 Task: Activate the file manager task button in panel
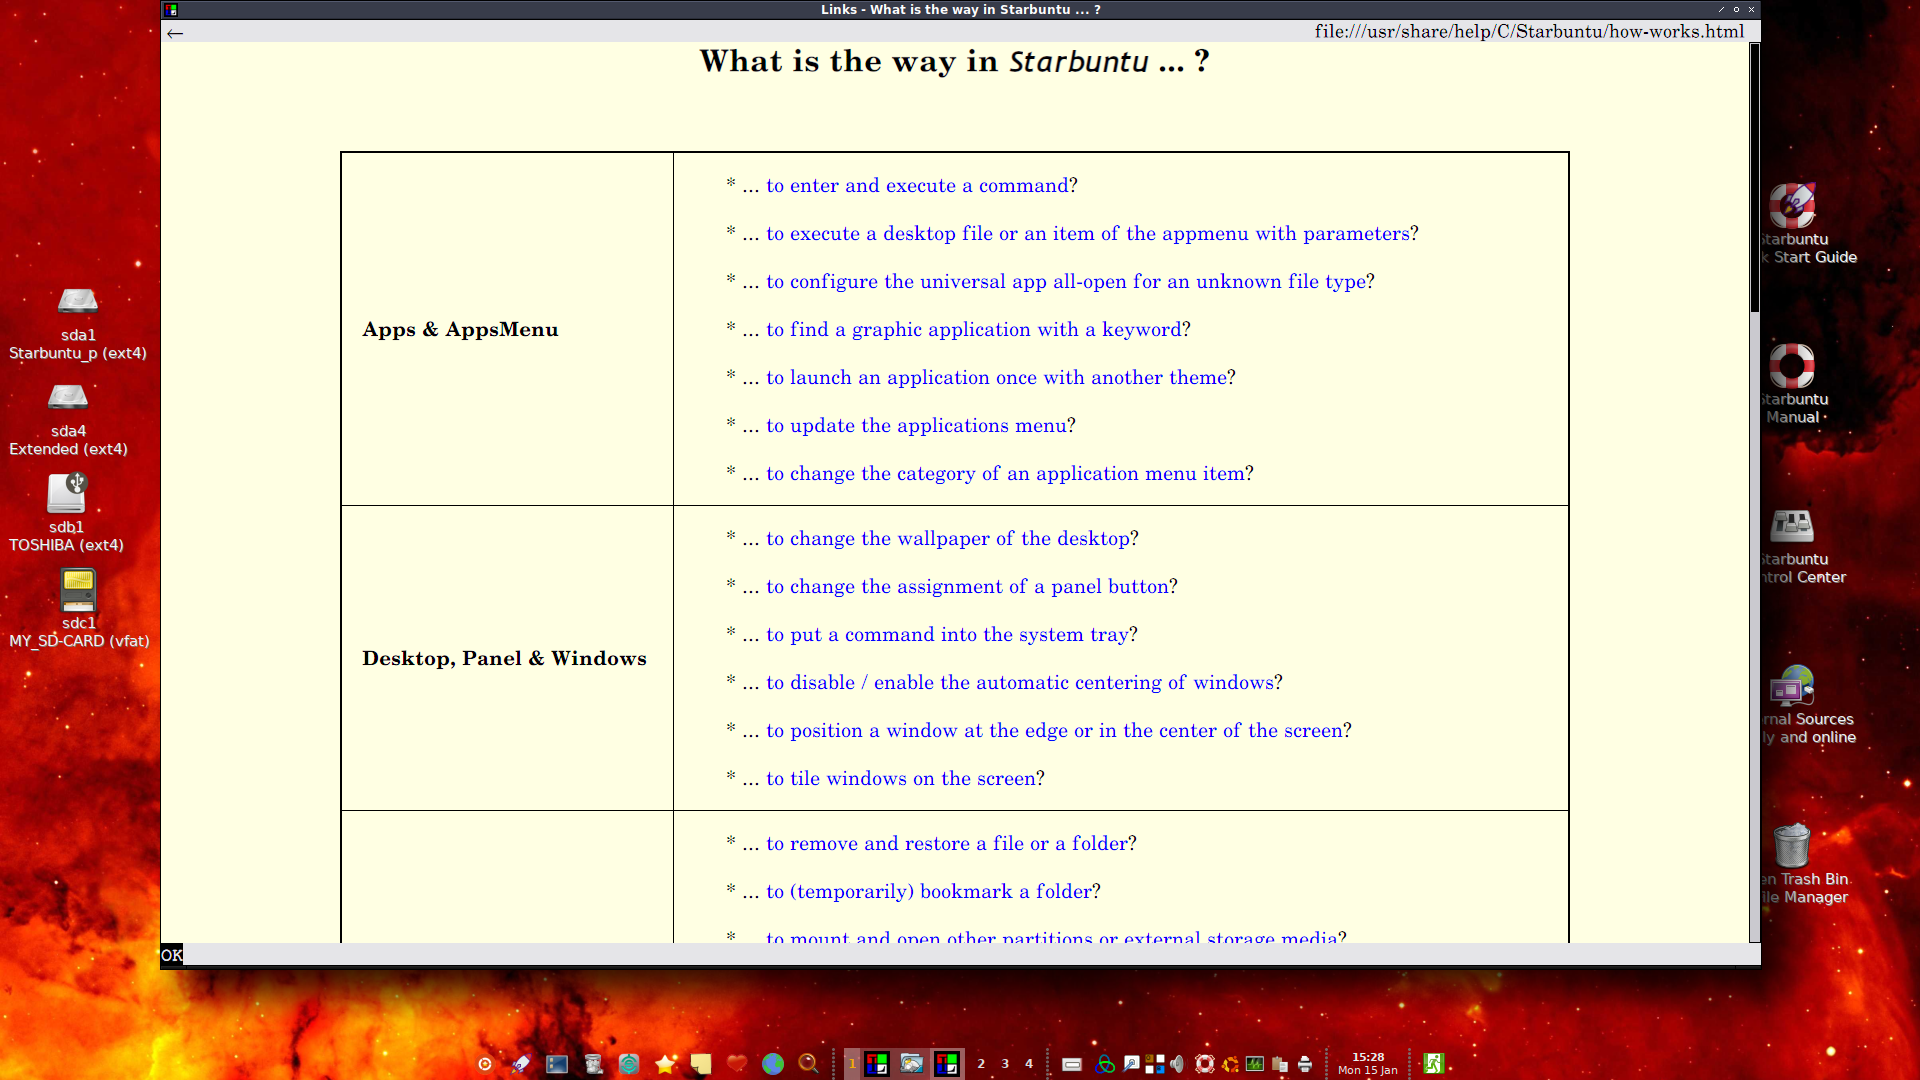click(x=912, y=1064)
